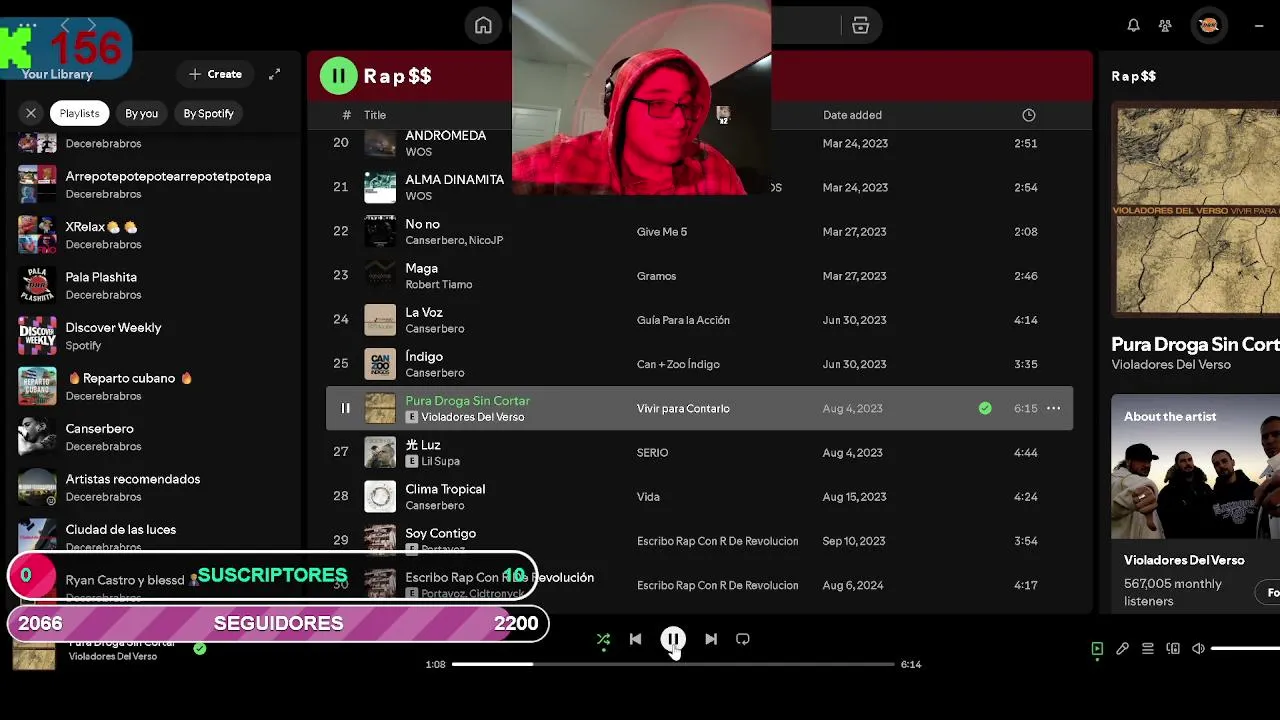Open Canserbero playlist in library
The height and width of the screenshot is (720, 1280).
(x=152, y=437)
